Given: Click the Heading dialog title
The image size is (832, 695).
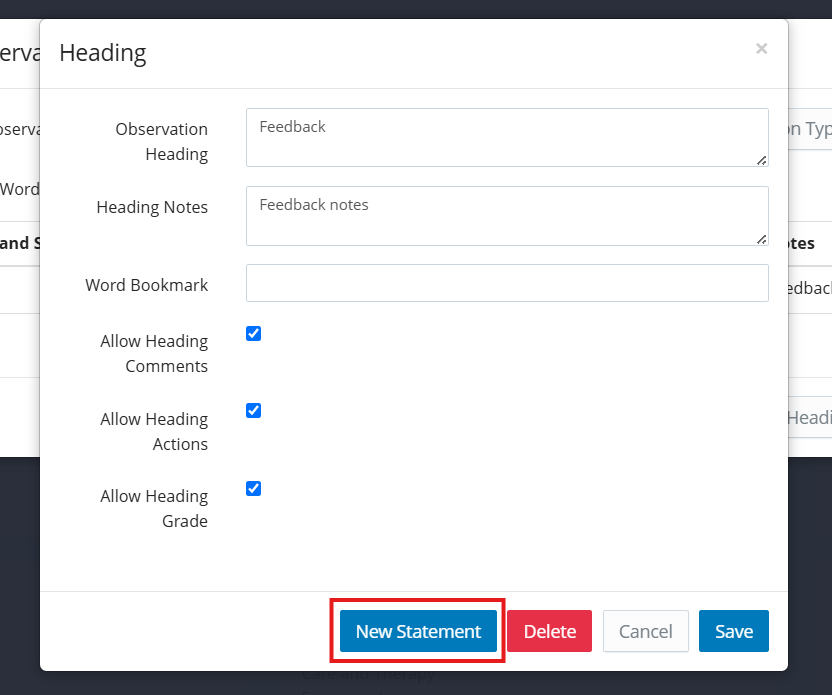Looking at the screenshot, I should 103,53.
